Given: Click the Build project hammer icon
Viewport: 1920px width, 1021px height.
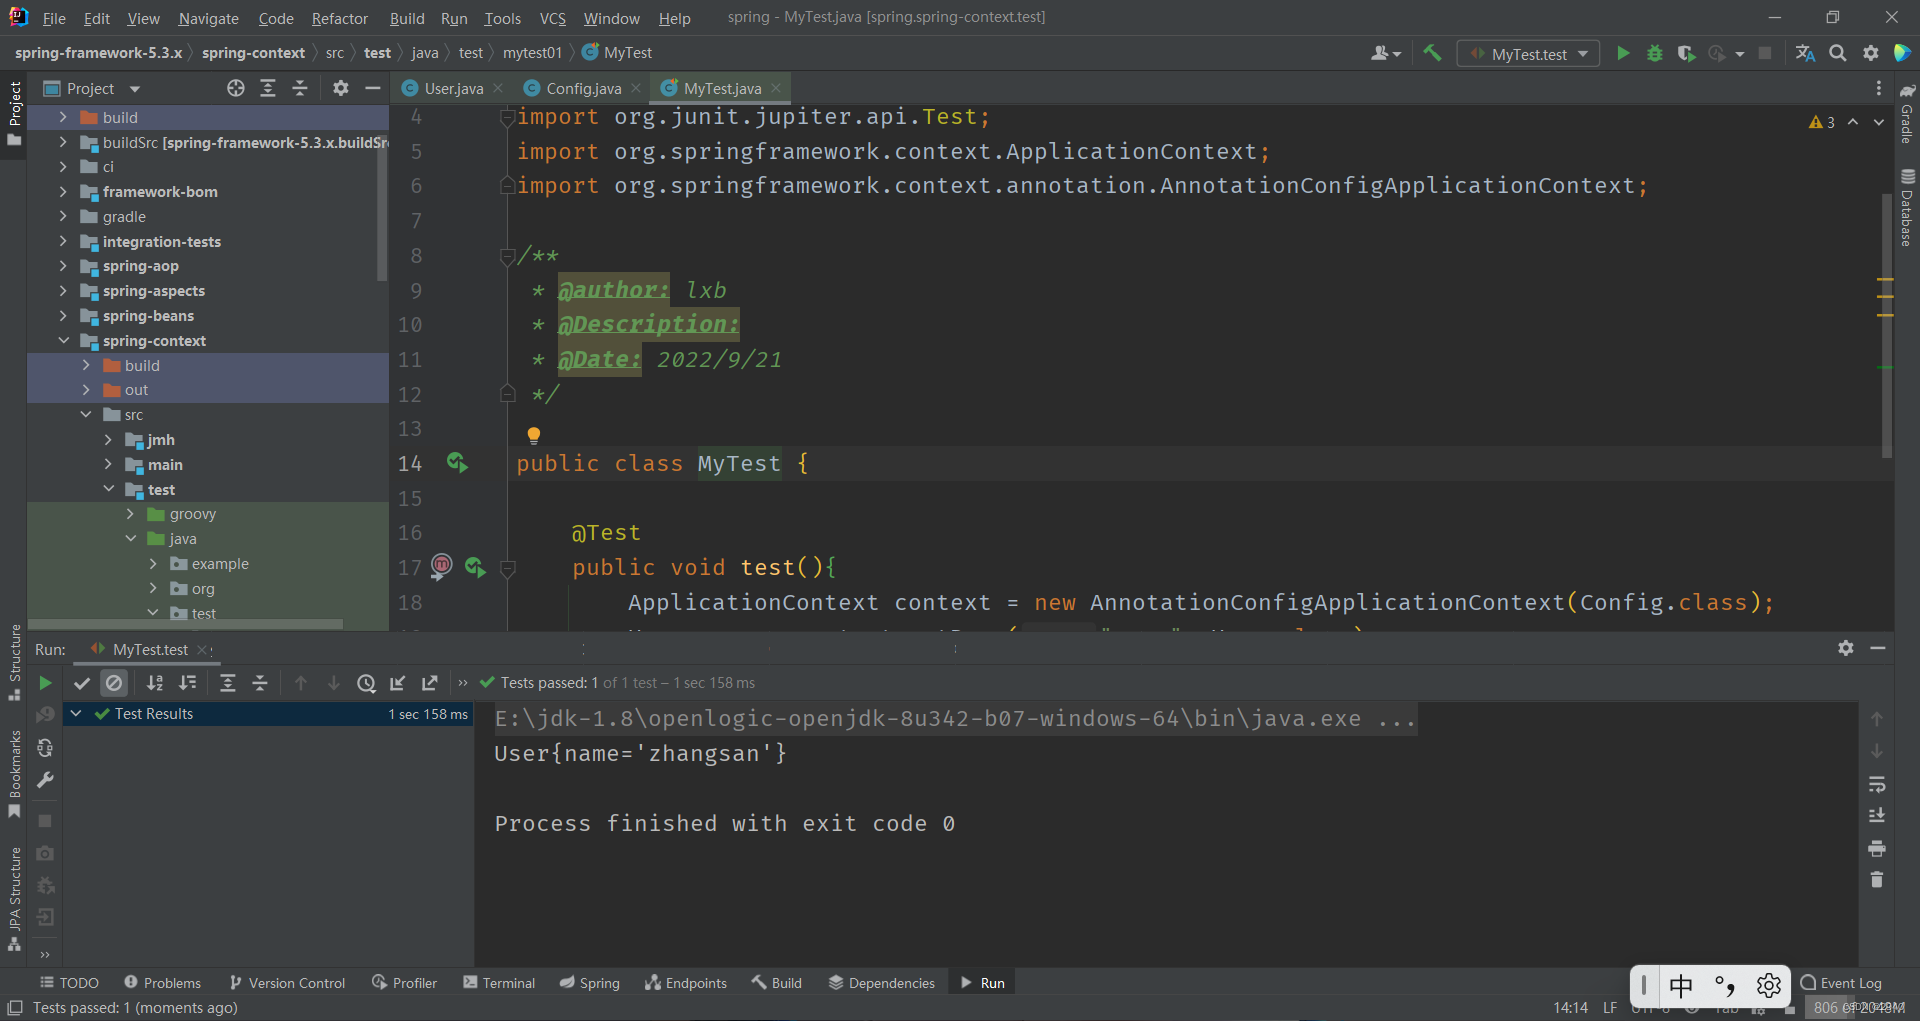Looking at the screenshot, I should 1432,53.
